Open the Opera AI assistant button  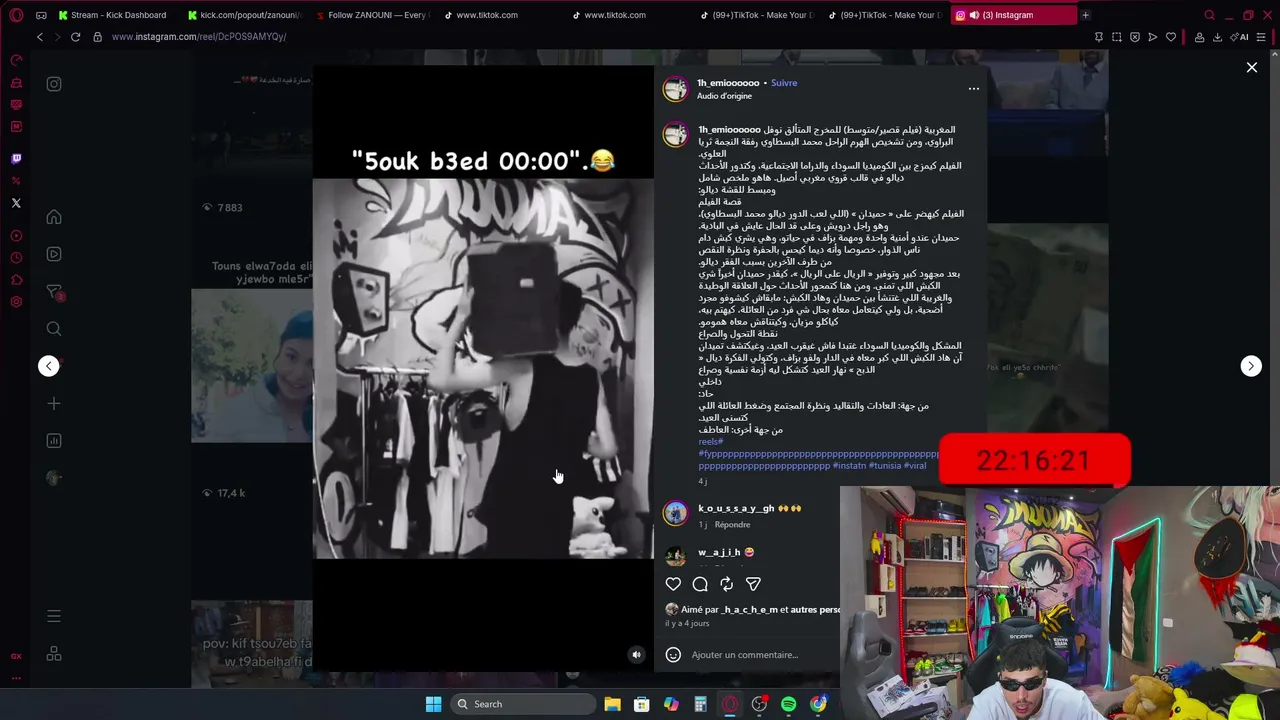coord(1241,37)
